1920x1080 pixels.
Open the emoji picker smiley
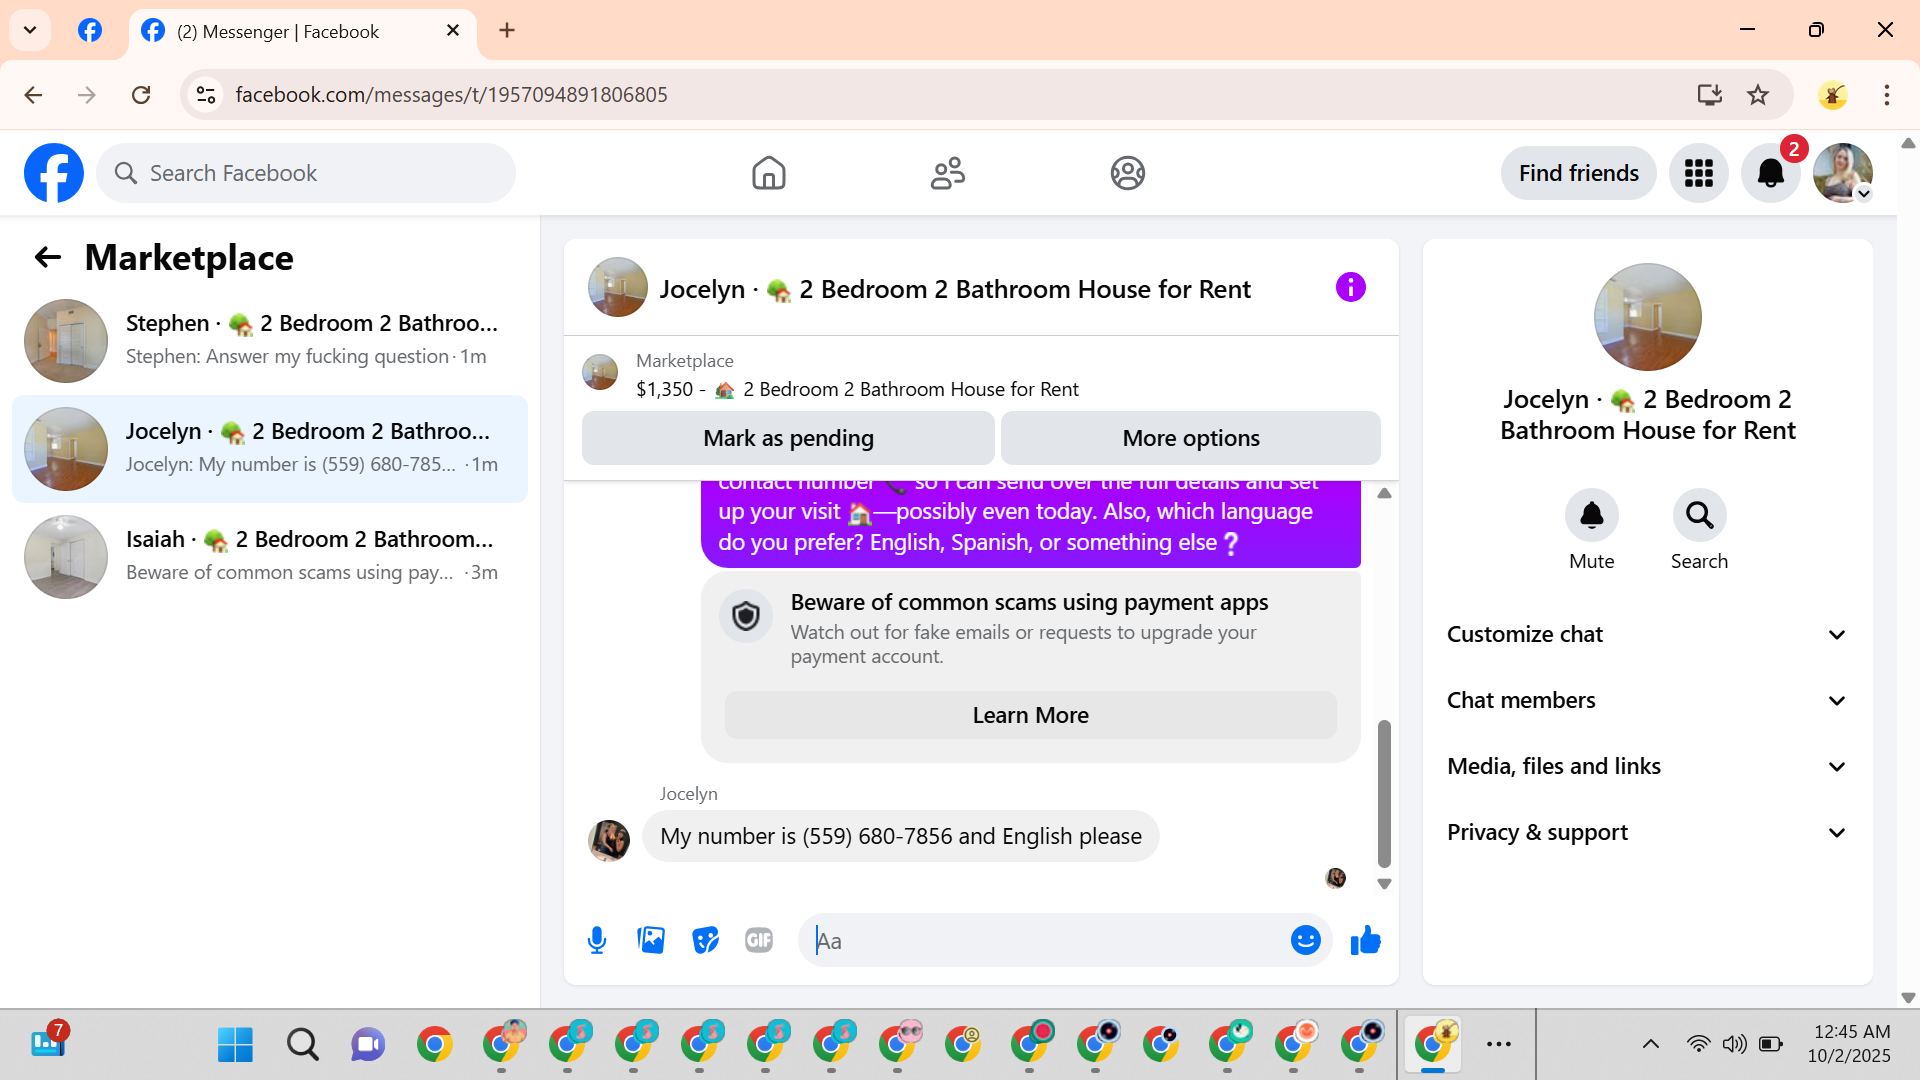tap(1305, 940)
